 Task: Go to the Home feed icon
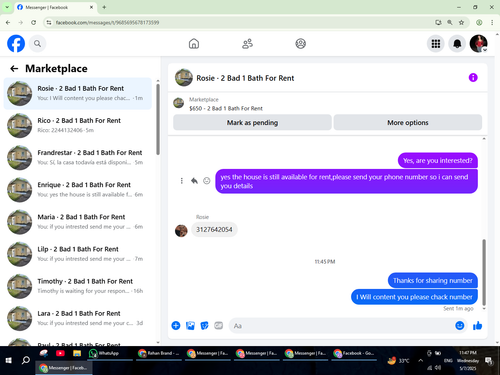point(194,44)
